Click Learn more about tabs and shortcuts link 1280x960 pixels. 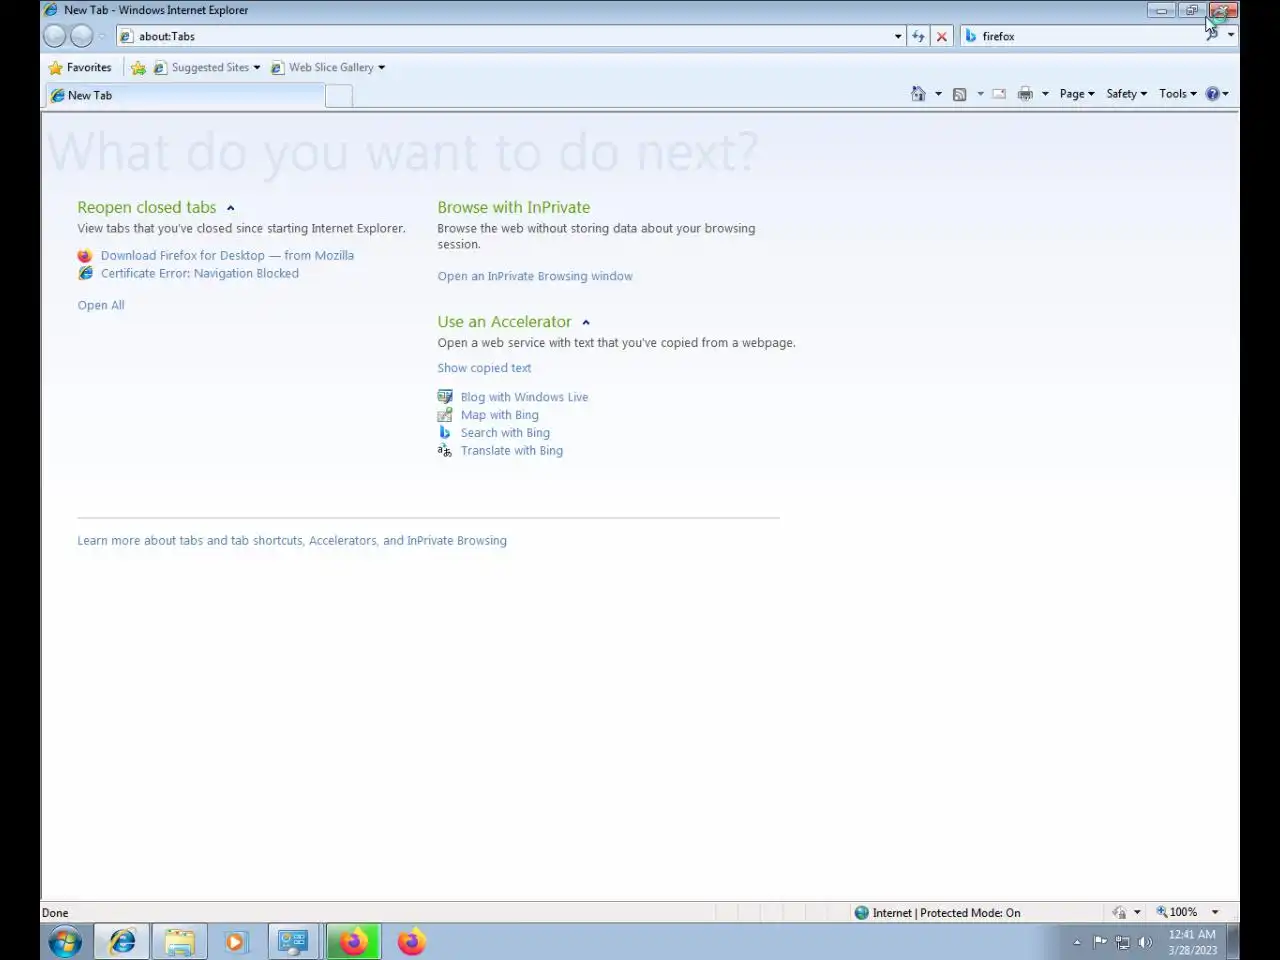click(292, 540)
